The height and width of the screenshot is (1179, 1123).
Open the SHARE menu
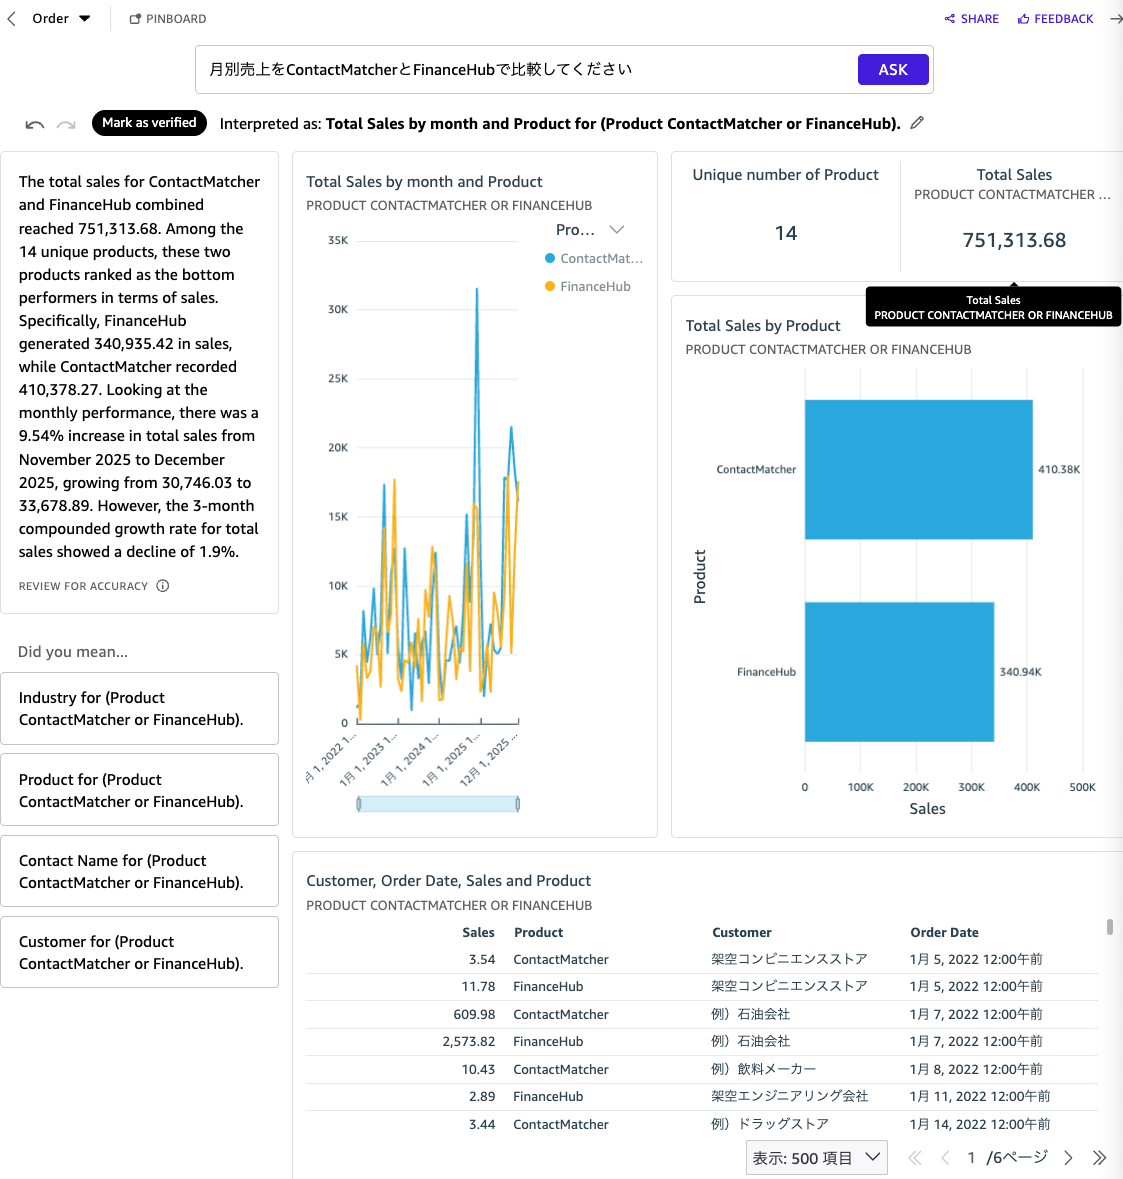(971, 18)
